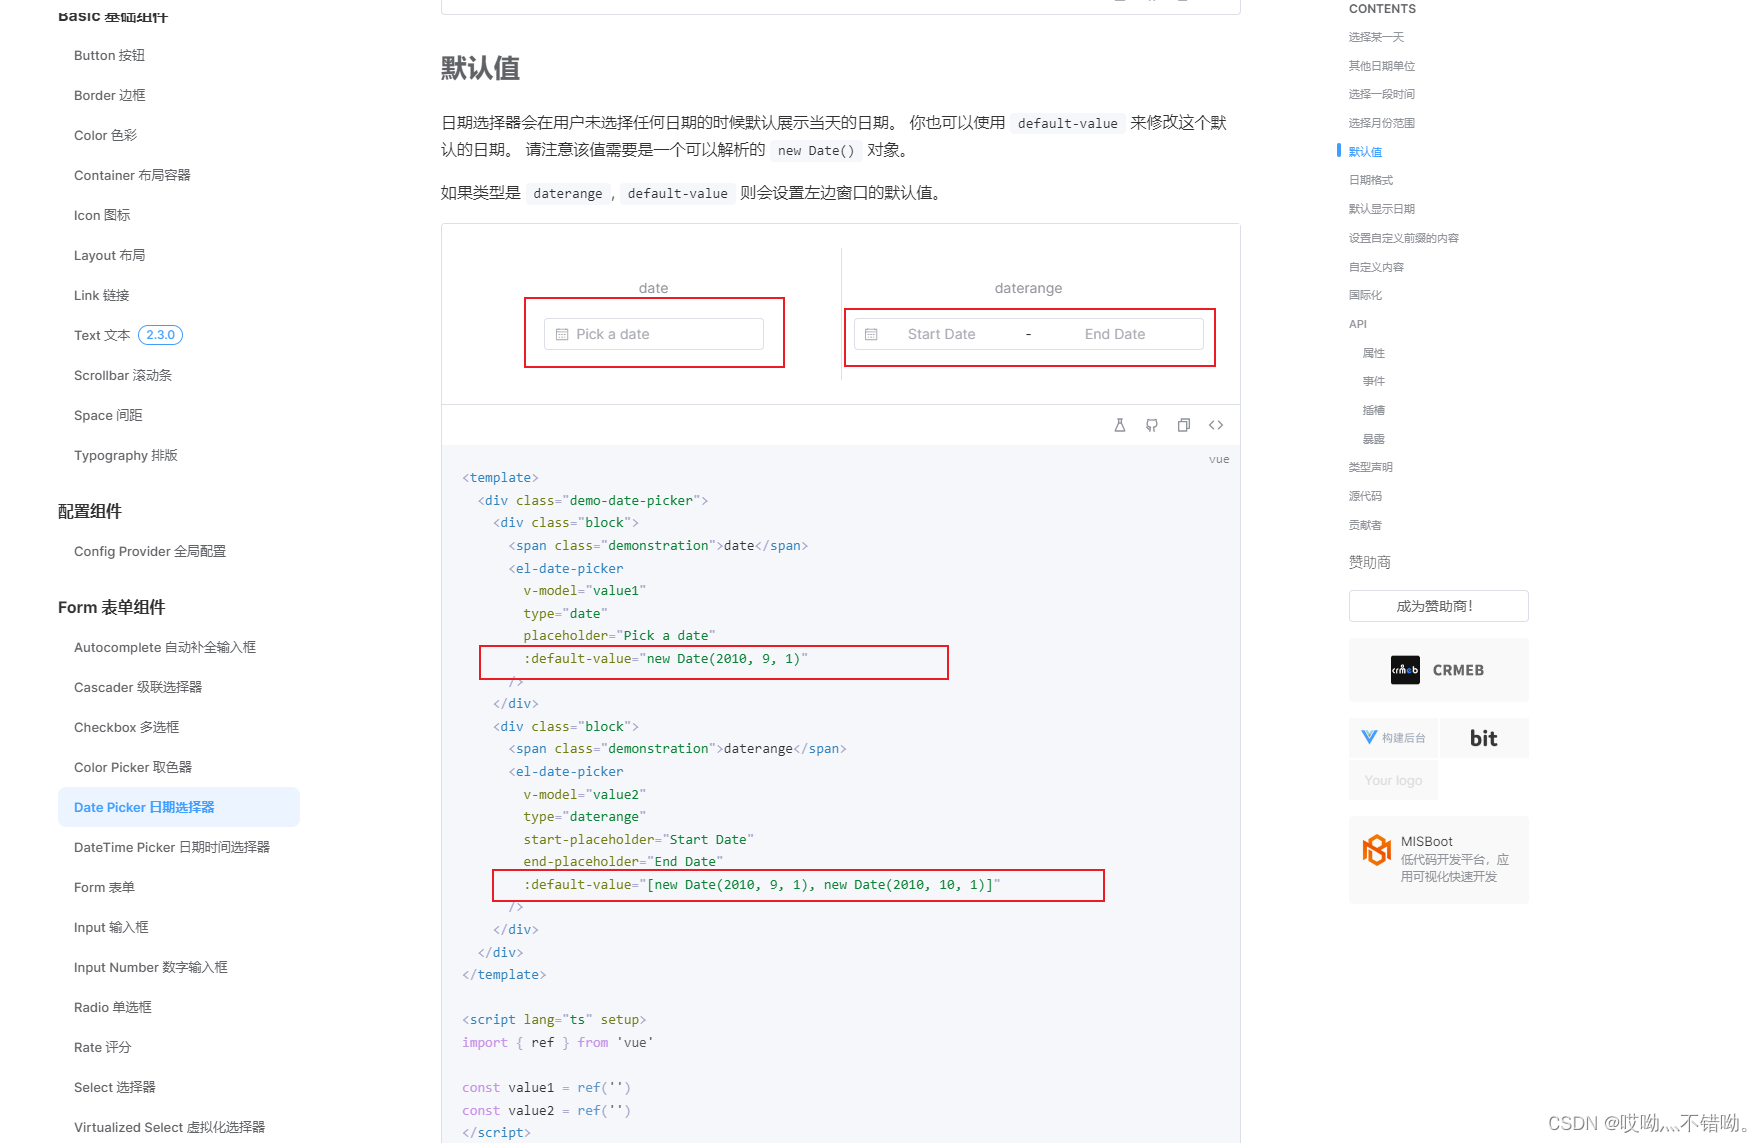Jump to 类型声明 in contents
The height and width of the screenshot is (1143, 1762).
[1371, 467]
